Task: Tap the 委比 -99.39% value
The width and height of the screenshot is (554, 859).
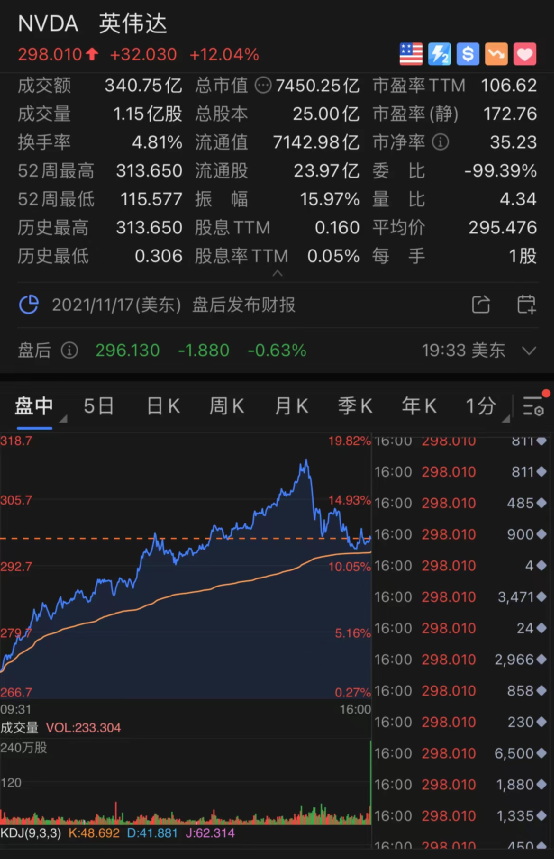Action: [x=500, y=171]
